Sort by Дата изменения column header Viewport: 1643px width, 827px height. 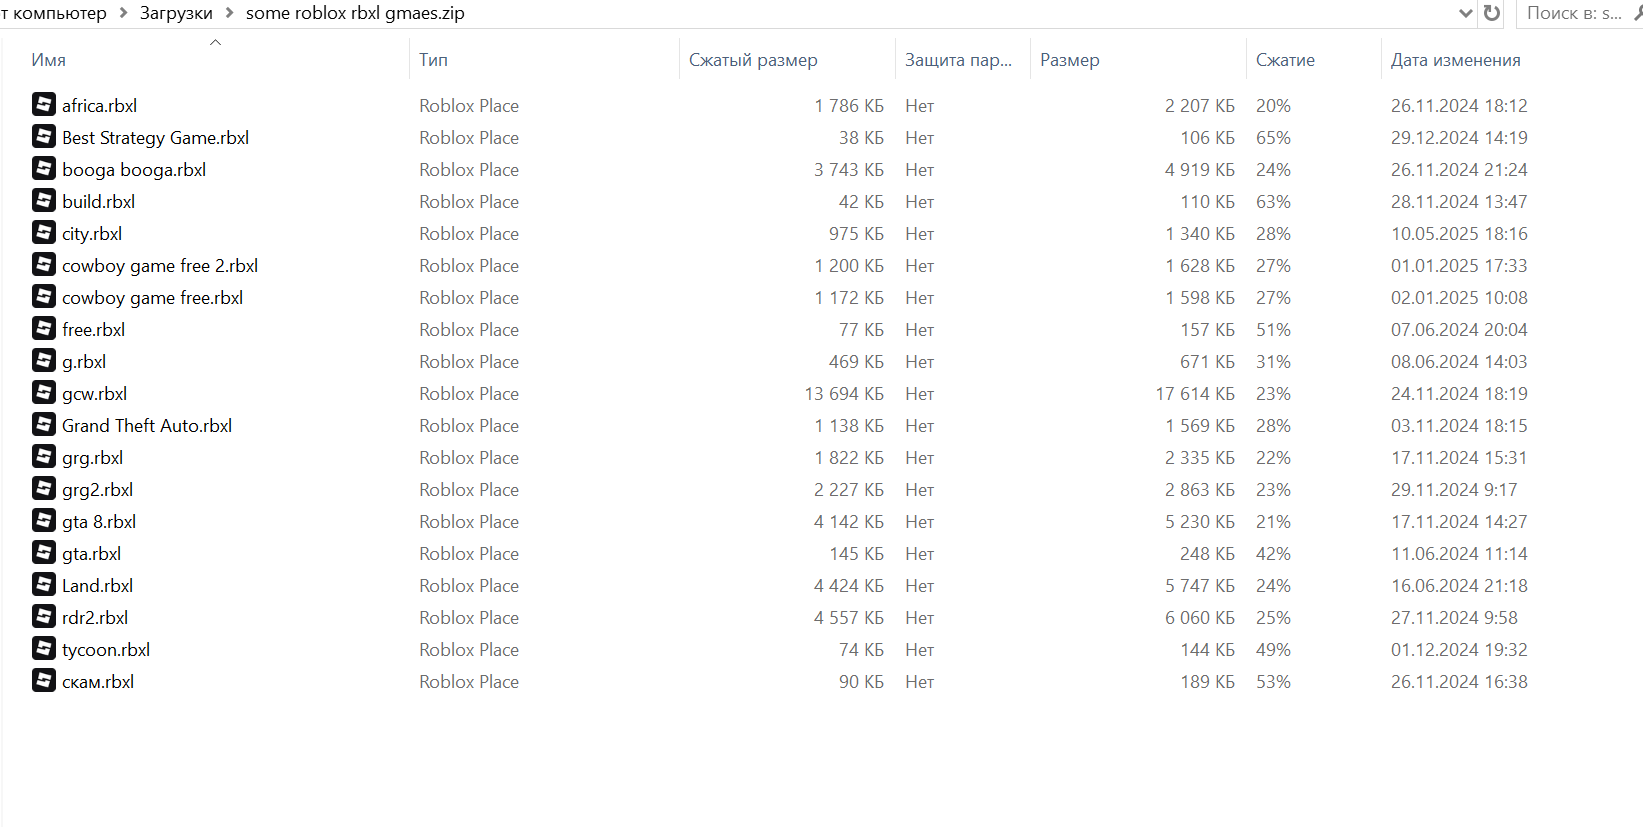(x=1455, y=60)
